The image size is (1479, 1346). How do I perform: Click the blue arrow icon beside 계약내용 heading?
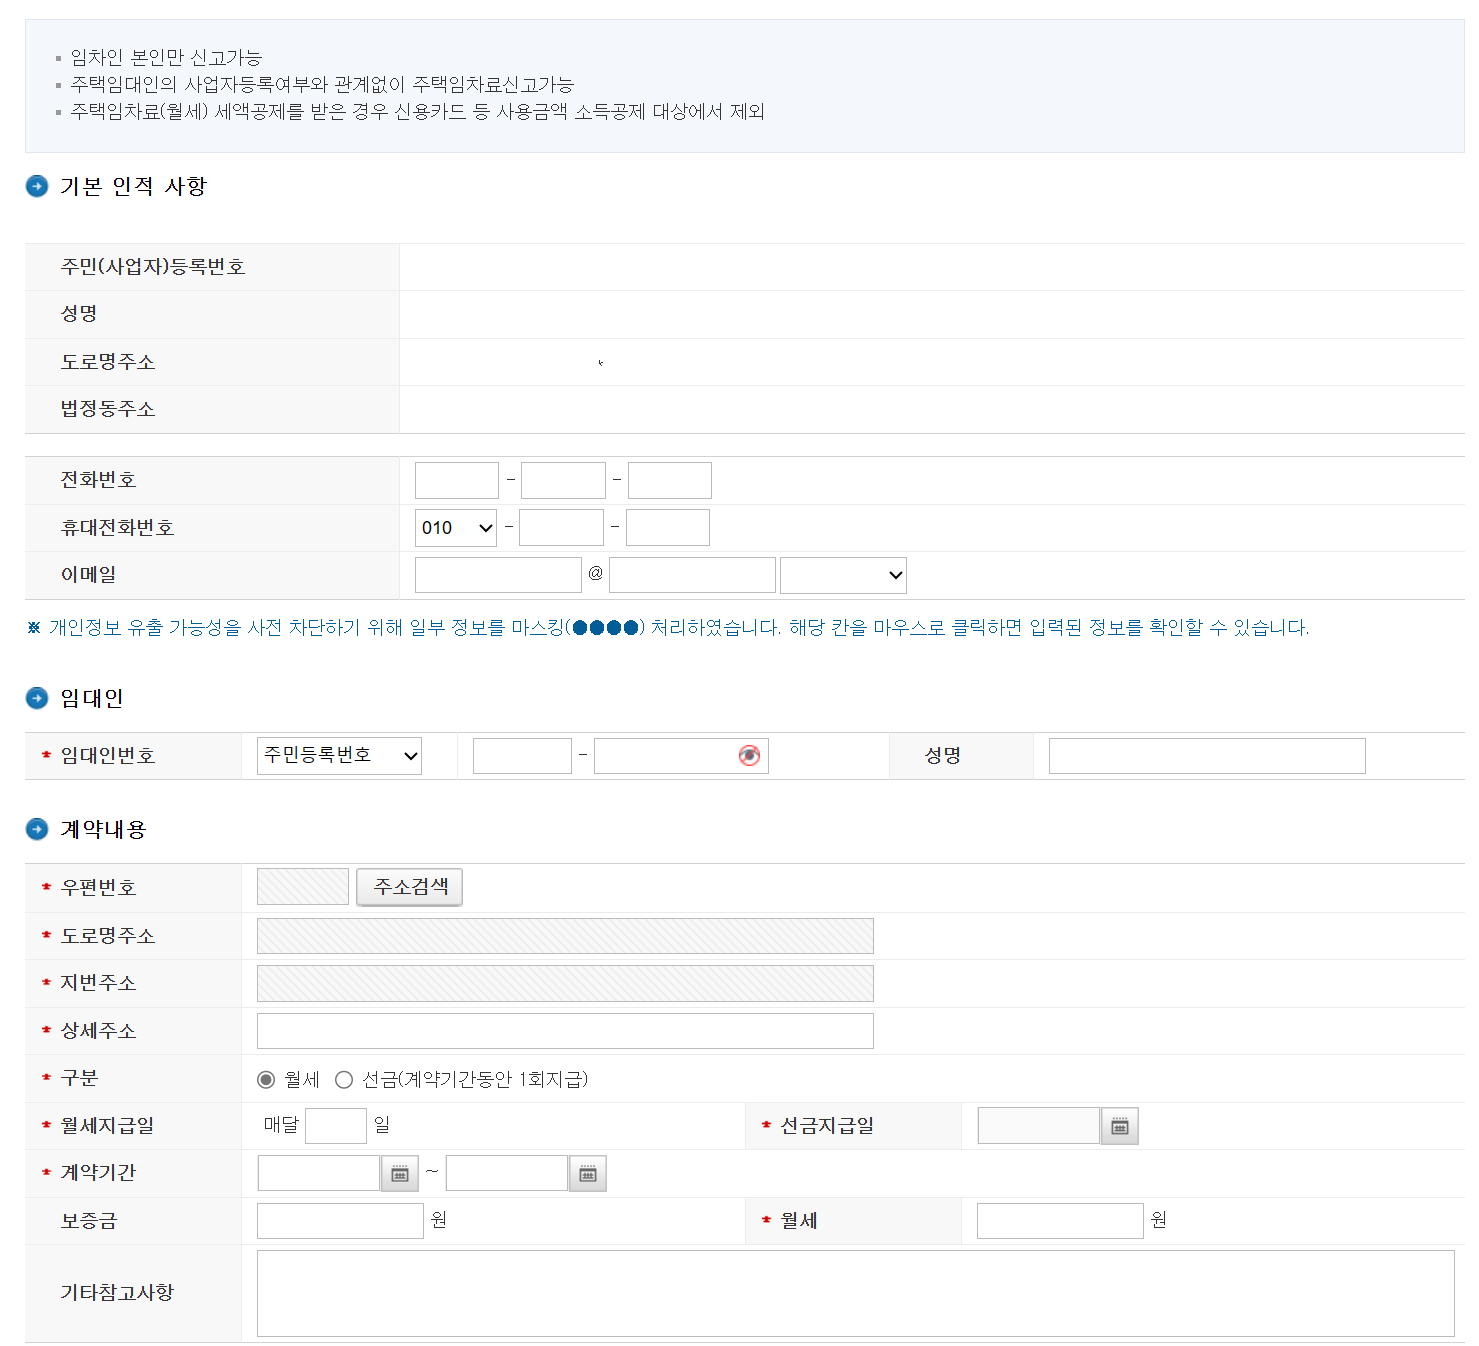pos(38,829)
